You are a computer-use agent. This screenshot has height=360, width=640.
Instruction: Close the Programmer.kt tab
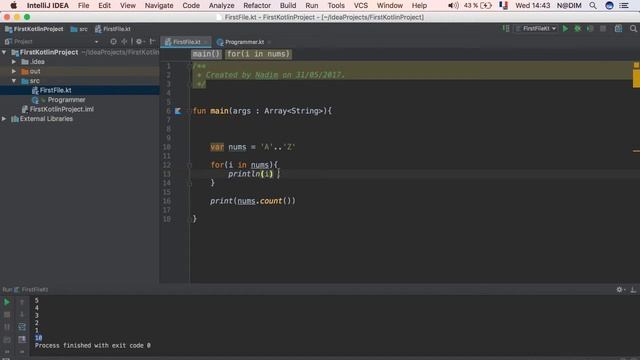(269, 42)
